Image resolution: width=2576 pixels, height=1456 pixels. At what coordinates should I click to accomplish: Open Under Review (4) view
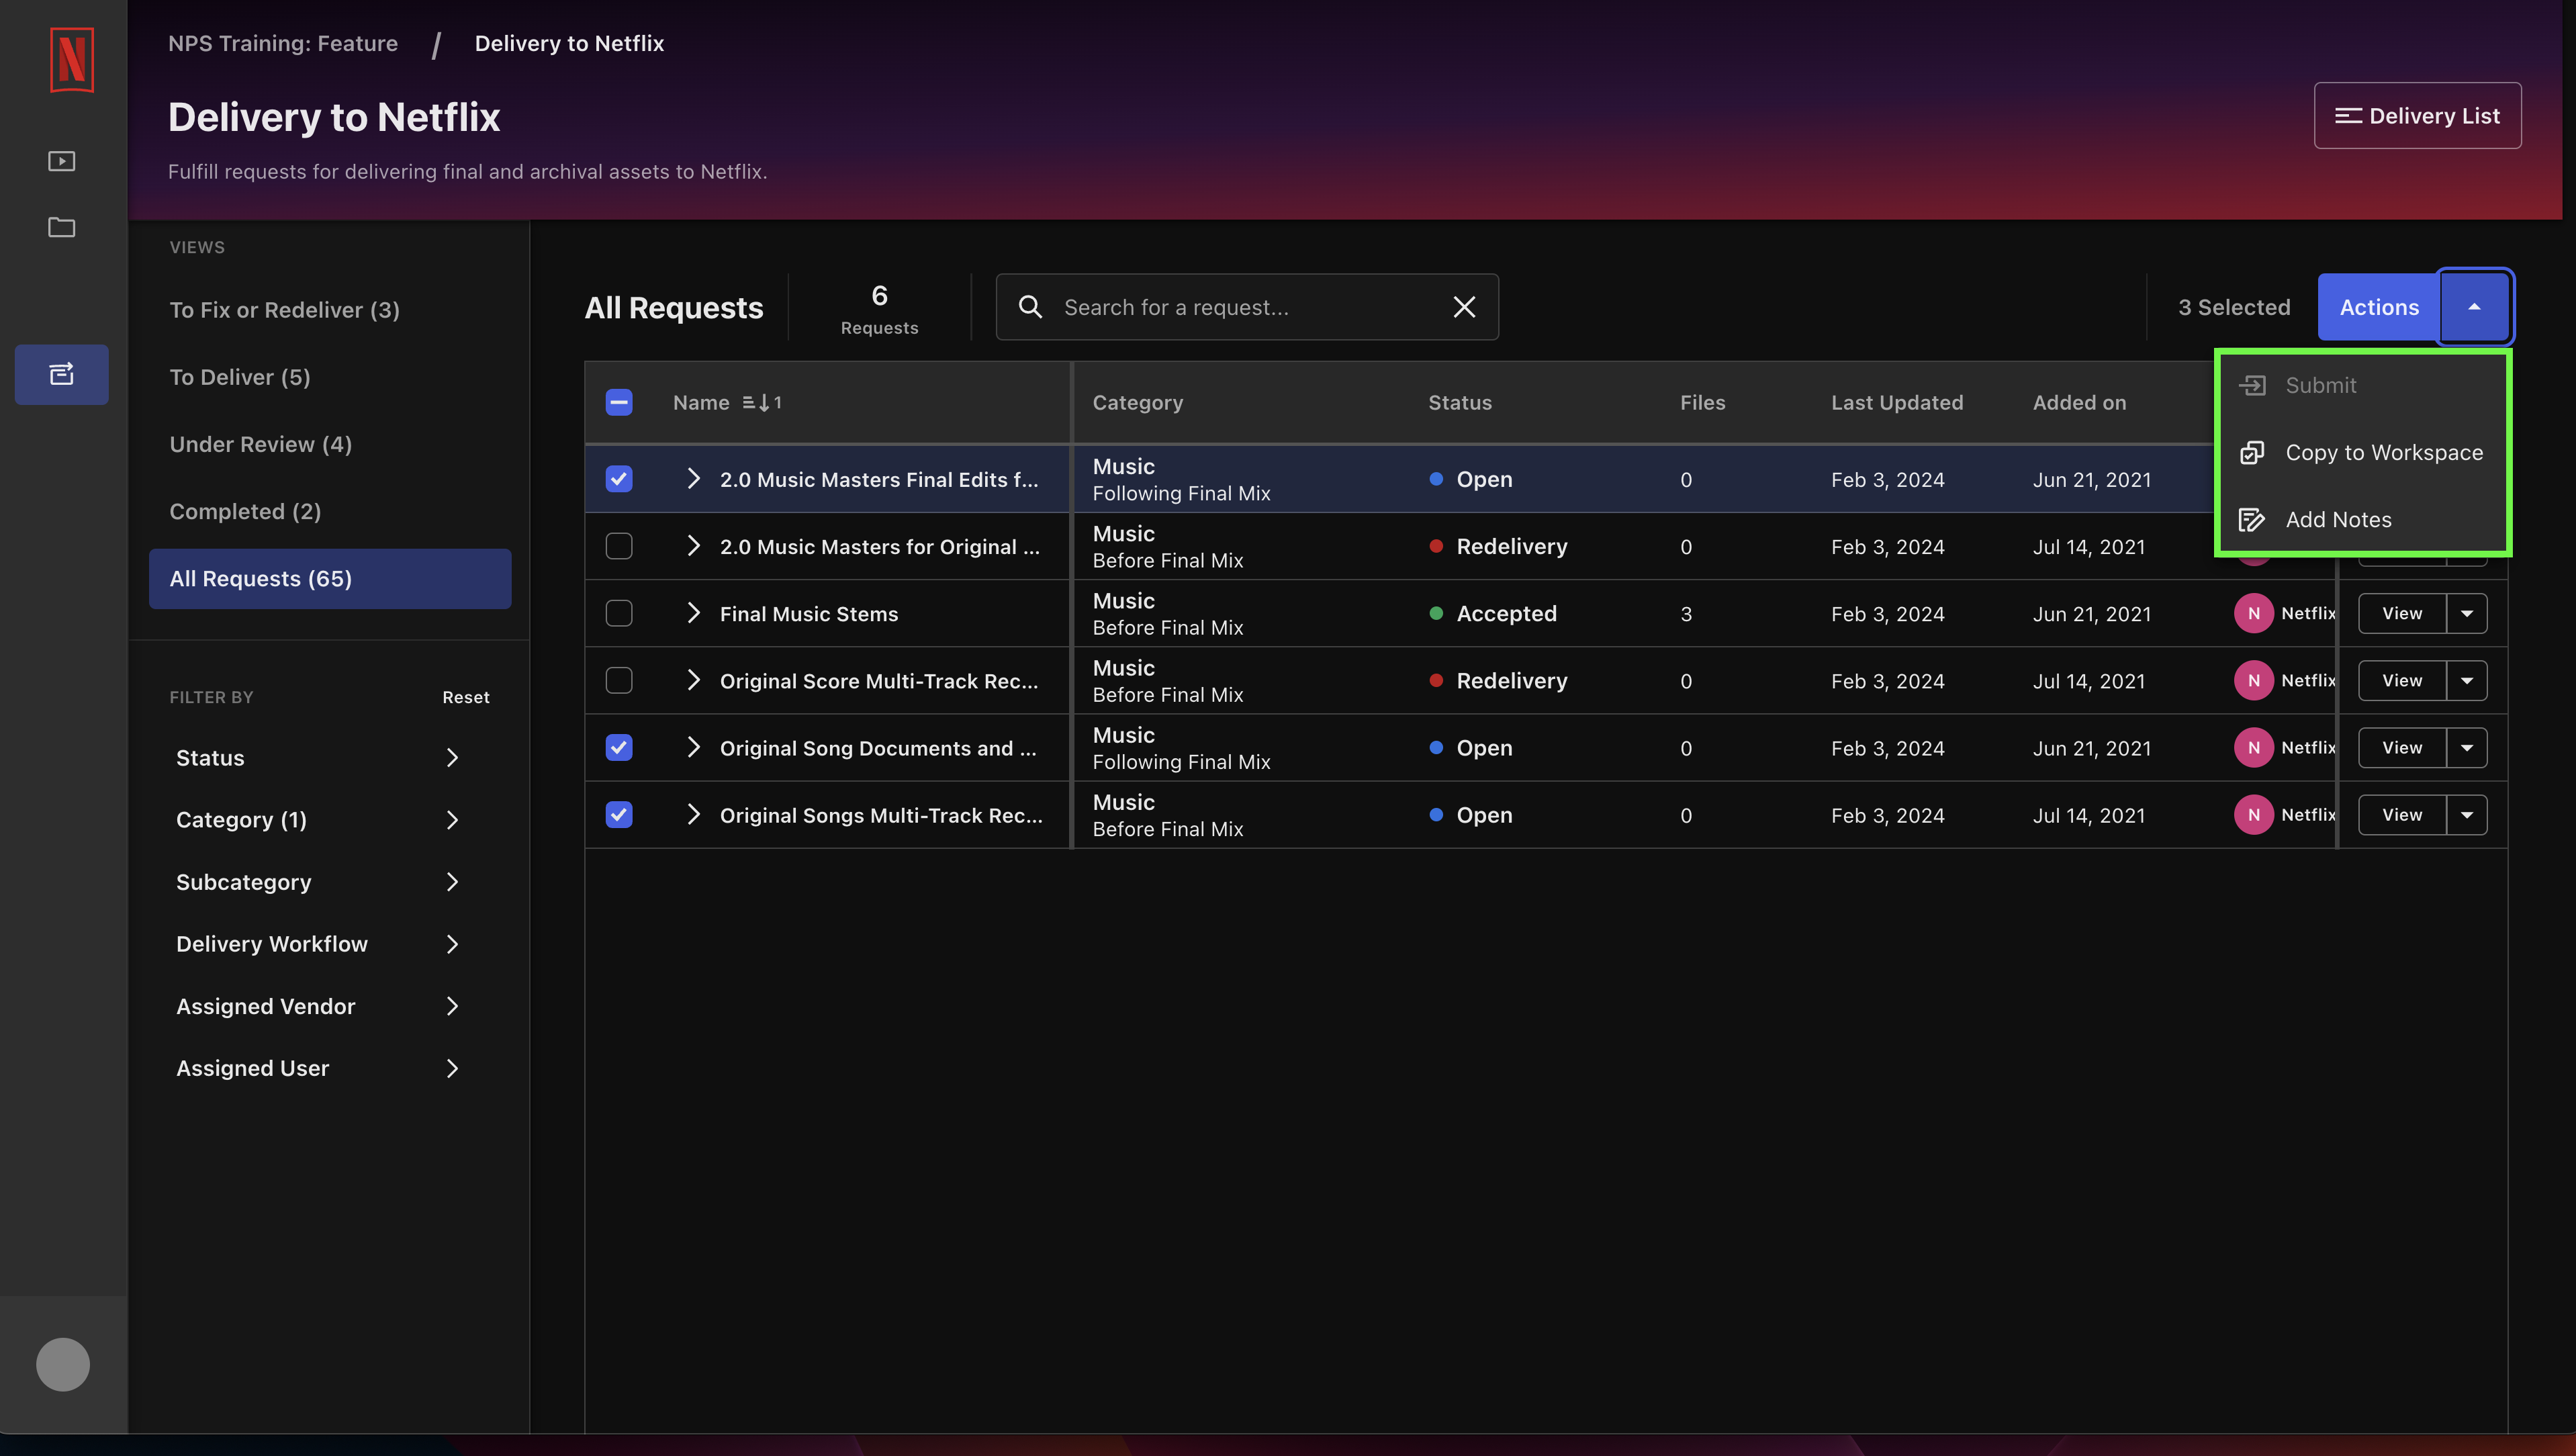coord(330,444)
